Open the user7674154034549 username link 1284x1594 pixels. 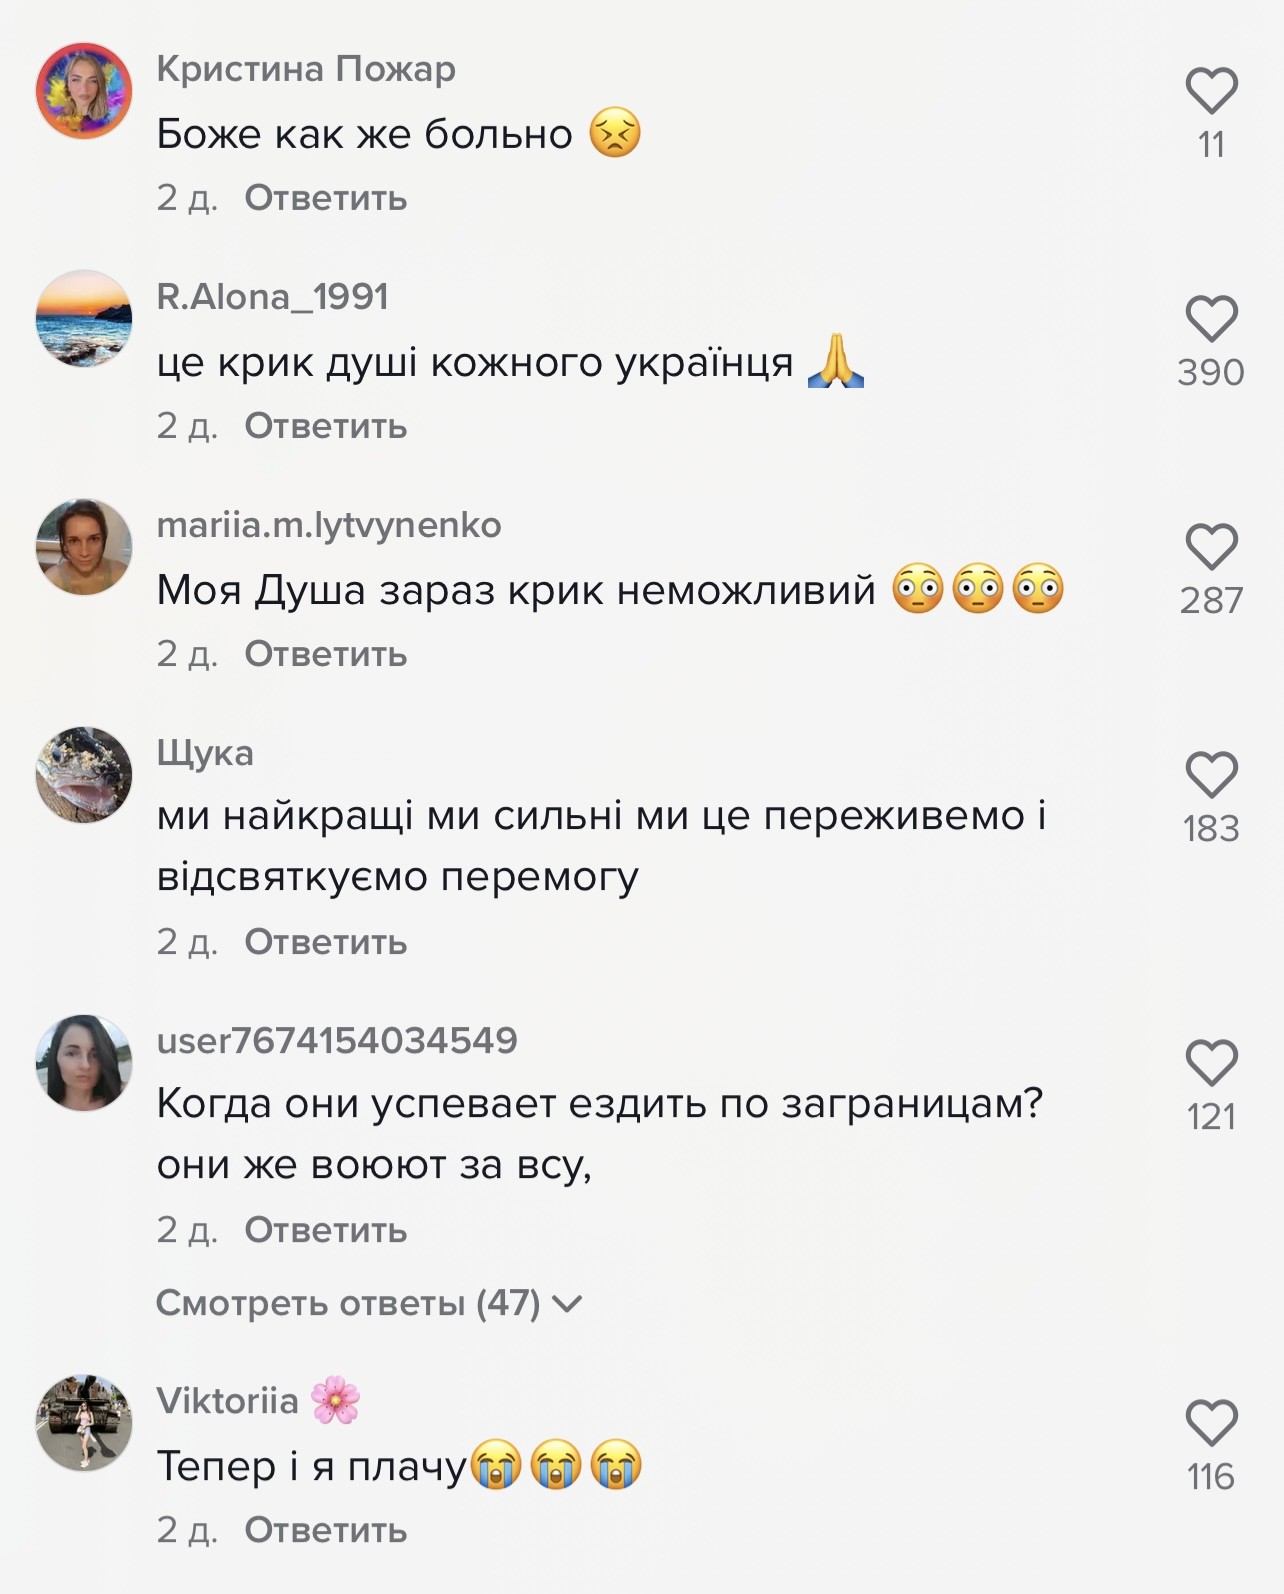tap(337, 1040)
